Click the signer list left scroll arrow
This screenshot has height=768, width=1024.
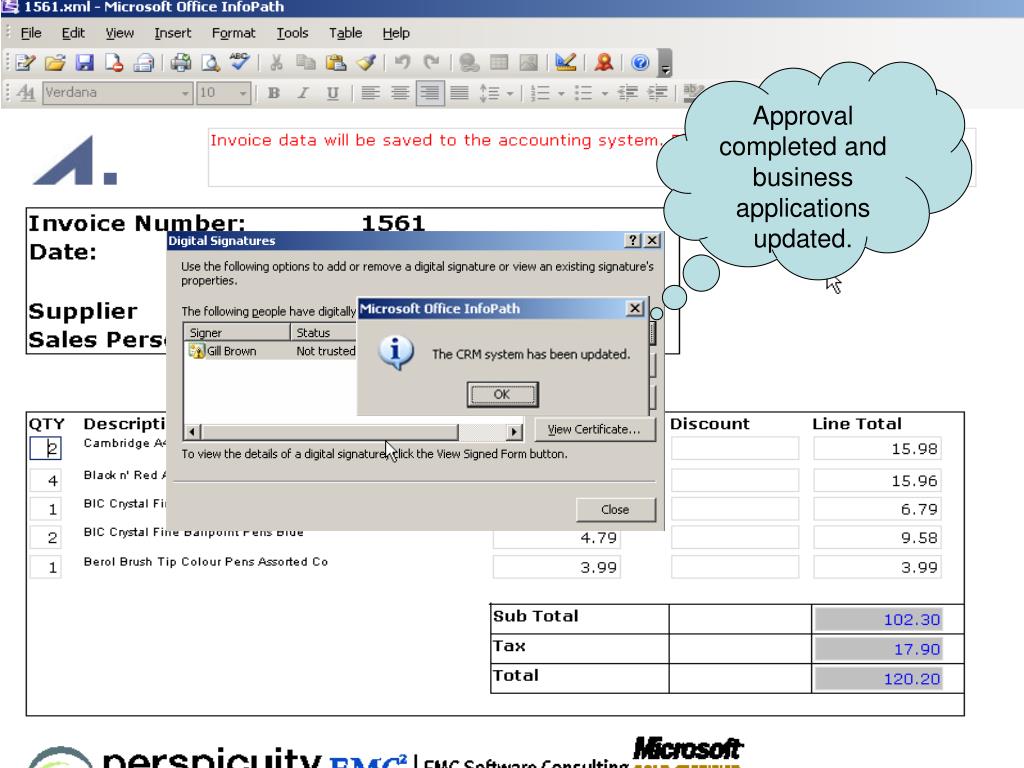(x=192, y=432)
